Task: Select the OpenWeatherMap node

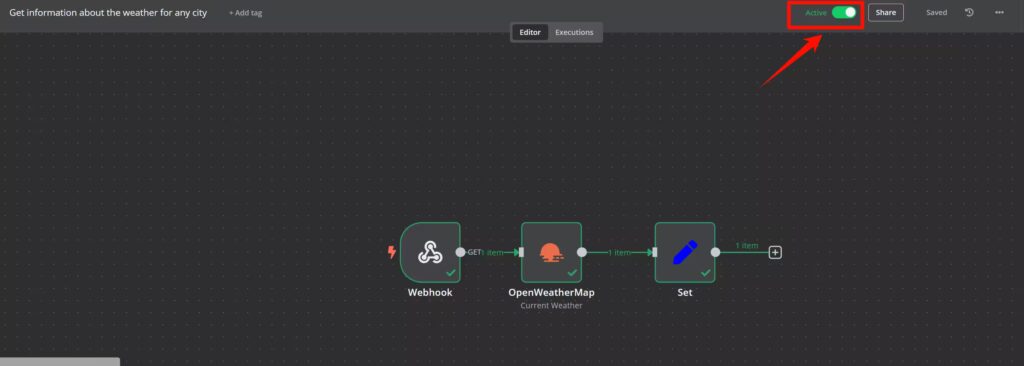Action: tap(551, 252)
